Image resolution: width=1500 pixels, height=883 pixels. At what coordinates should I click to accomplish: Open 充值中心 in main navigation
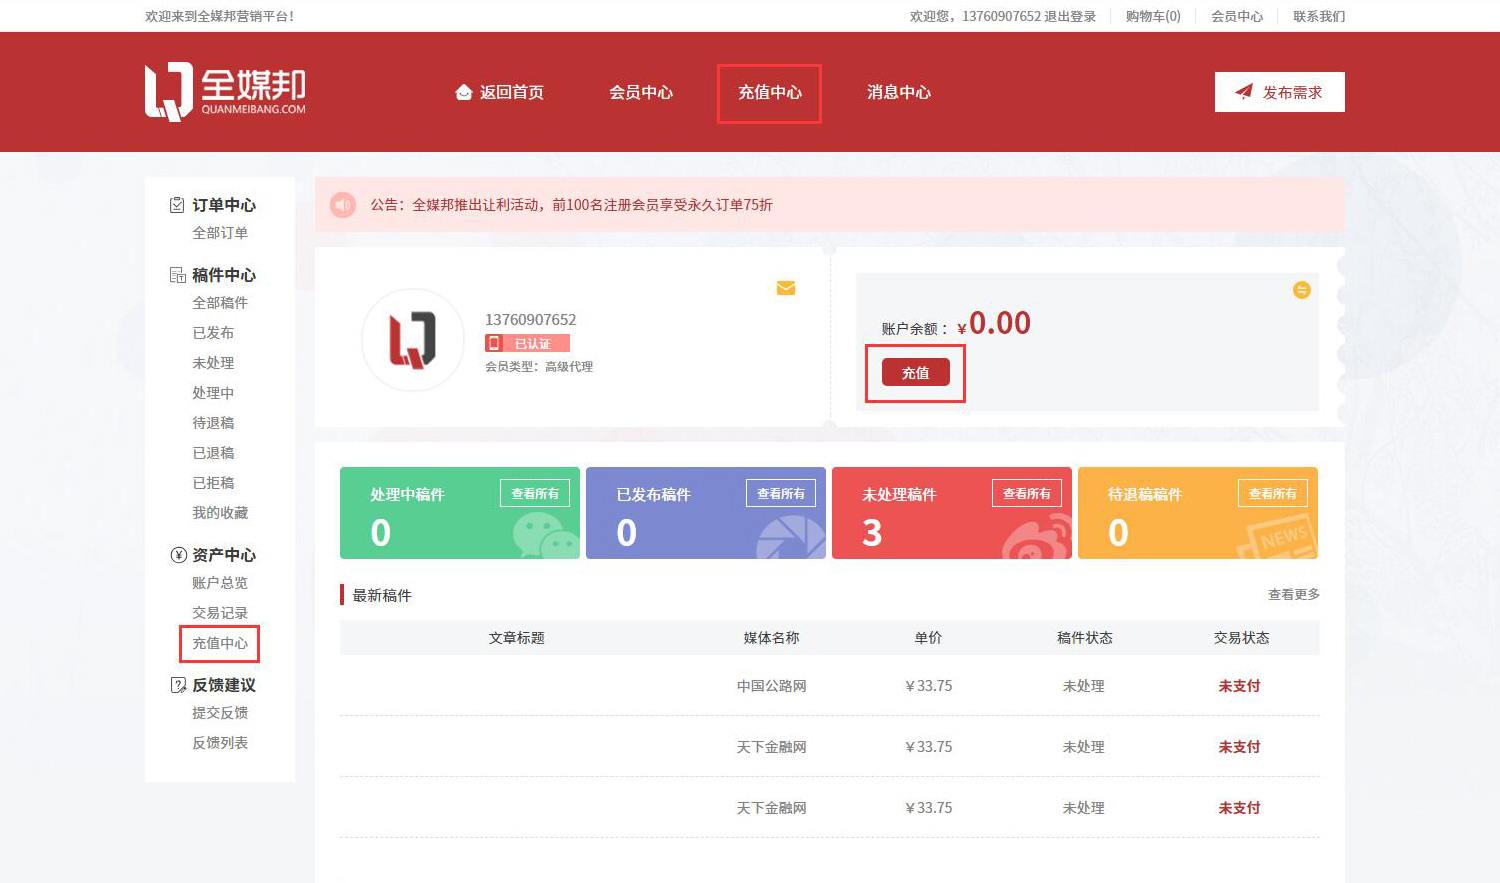pos(770,92)
